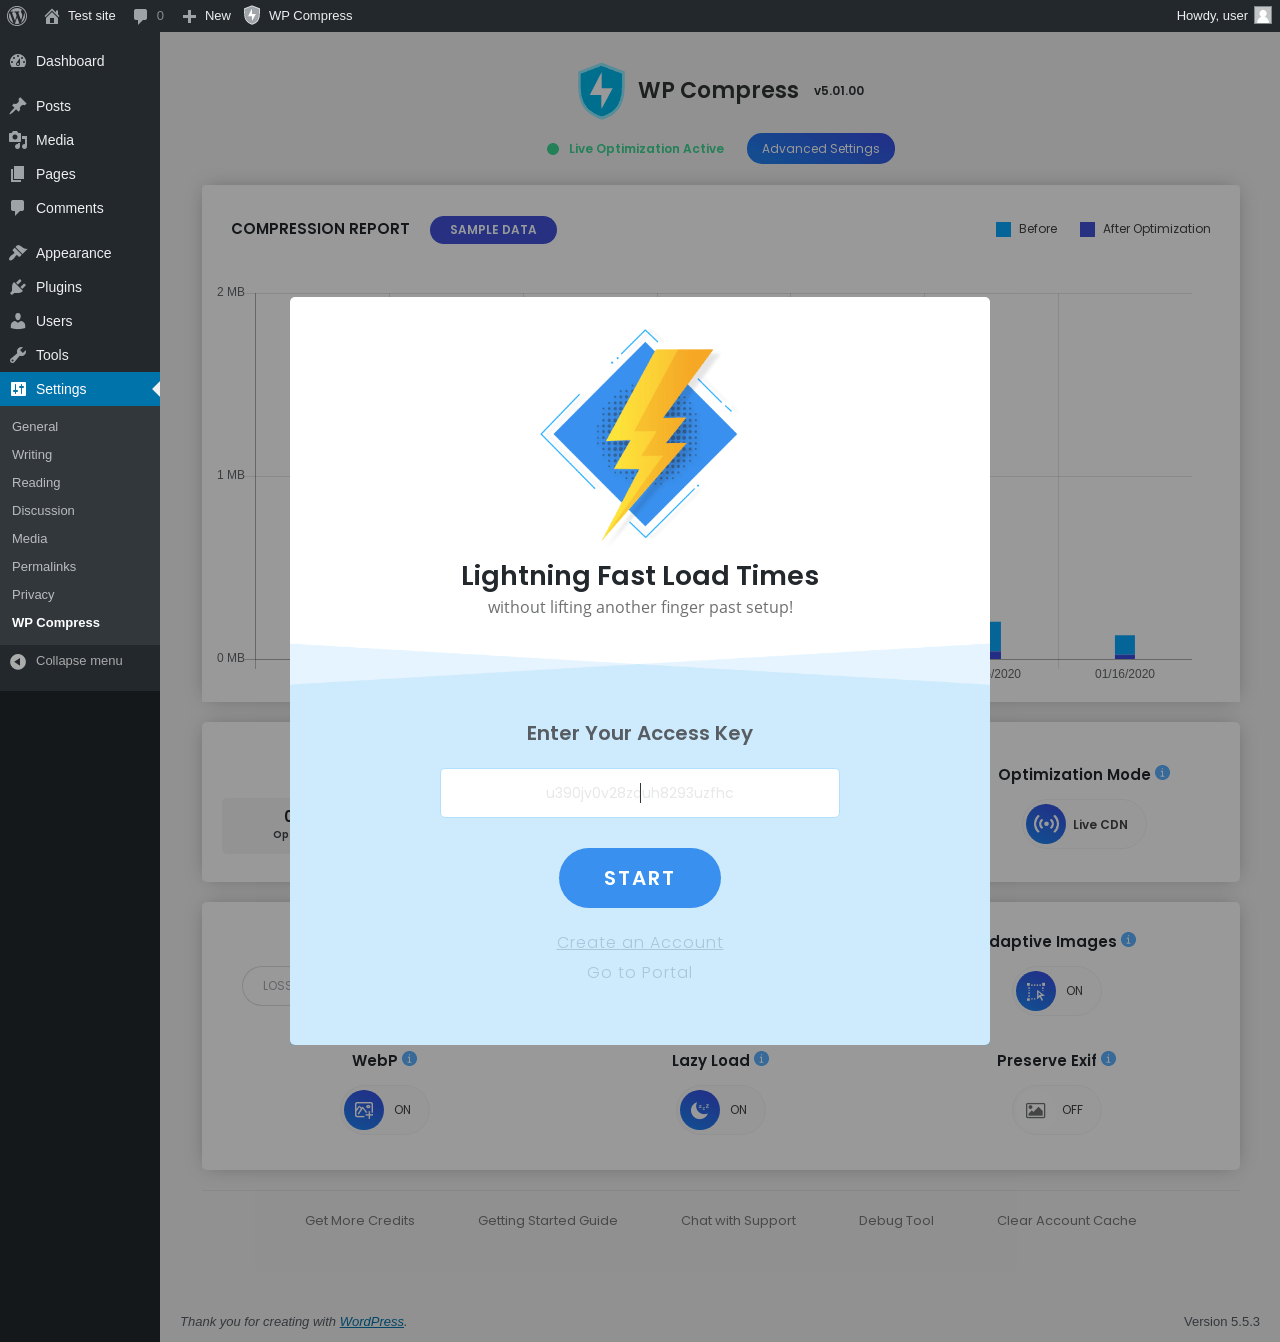The height and width of the screenshot is (1342, 1280).
Task: Open Test site home icon
Action: [x=52, y=16]
